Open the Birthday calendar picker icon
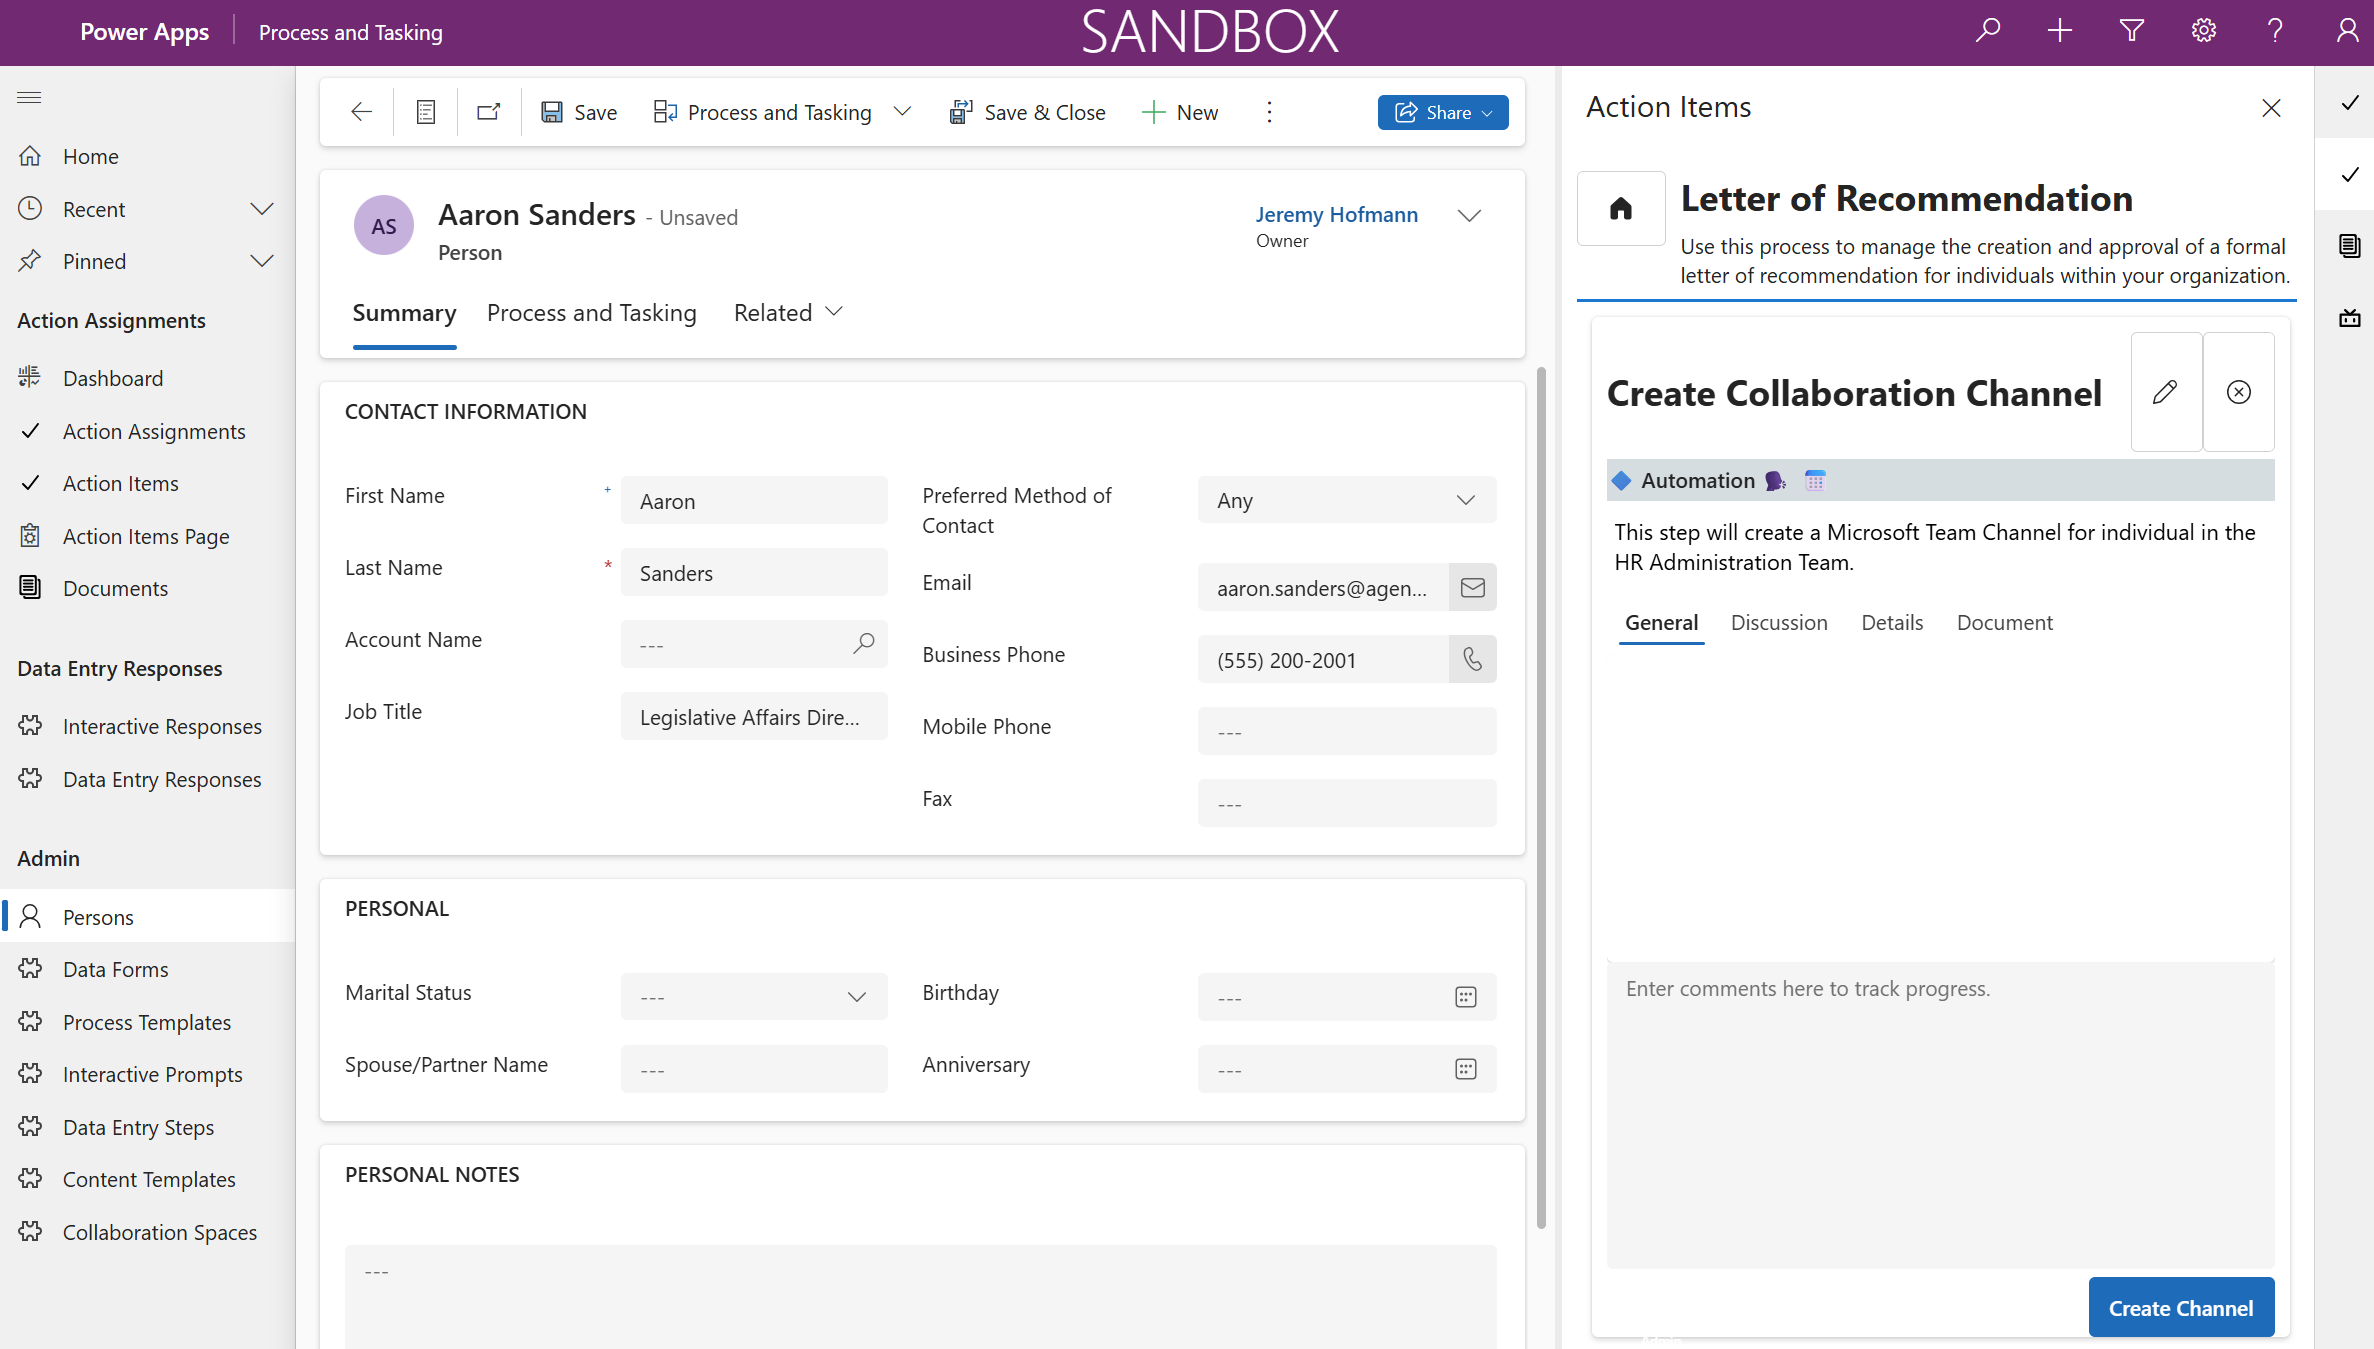 (x=1465, y=997)
